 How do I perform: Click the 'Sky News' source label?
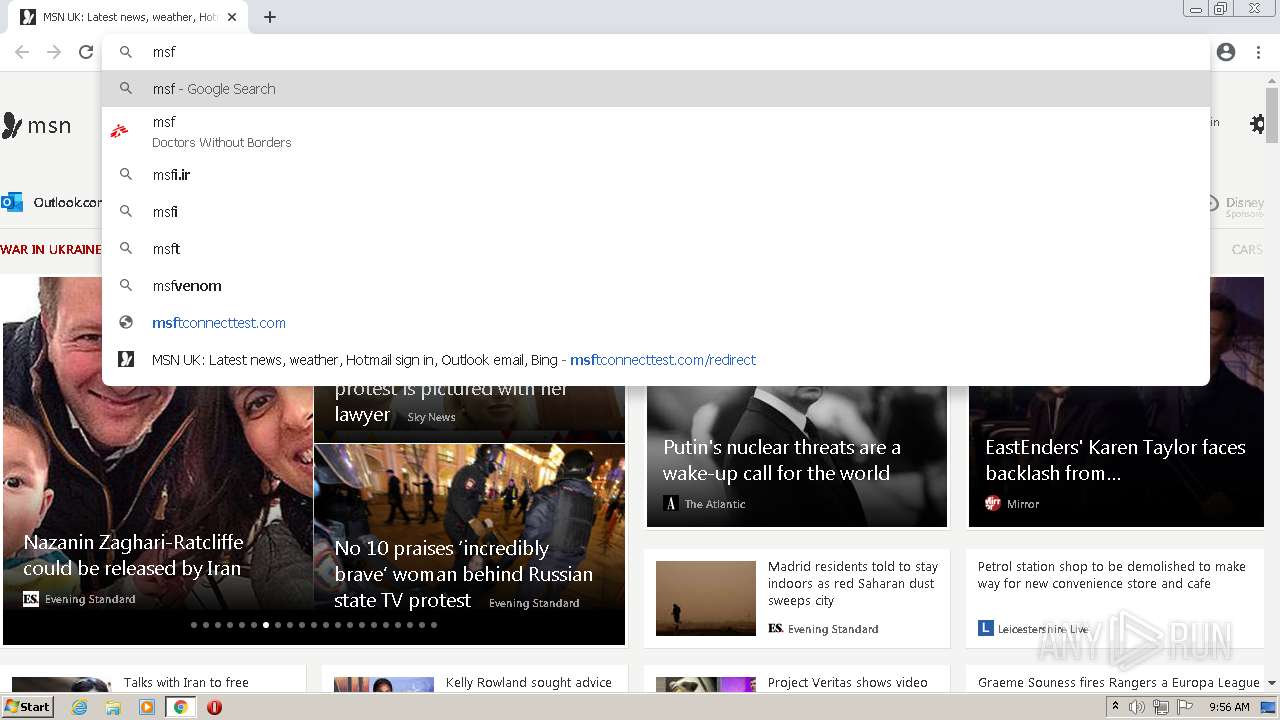click(431, 417)
